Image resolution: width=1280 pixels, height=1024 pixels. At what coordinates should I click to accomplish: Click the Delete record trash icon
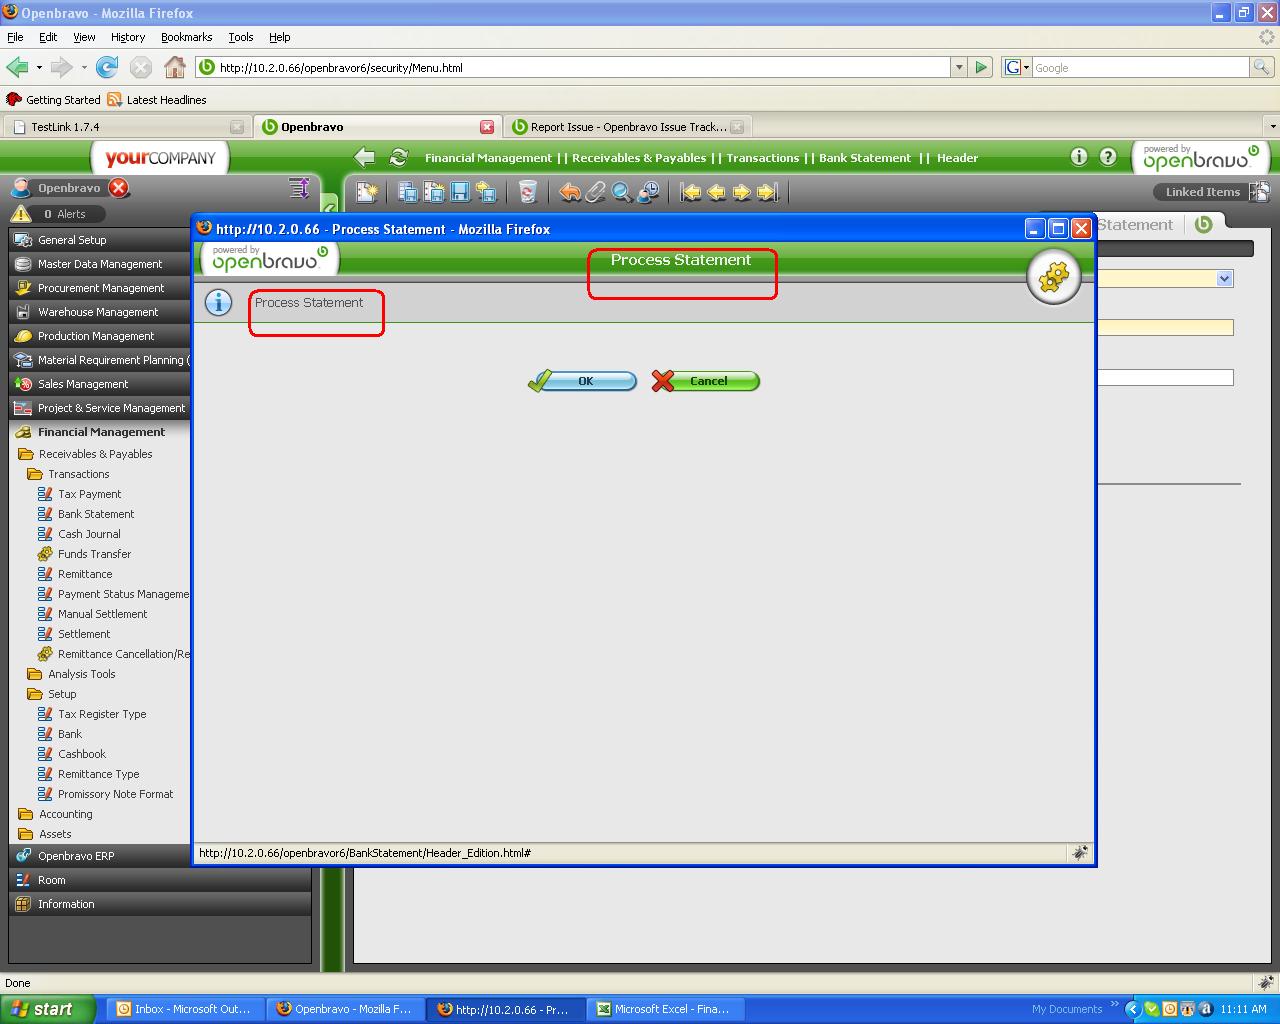coord(527,192)
